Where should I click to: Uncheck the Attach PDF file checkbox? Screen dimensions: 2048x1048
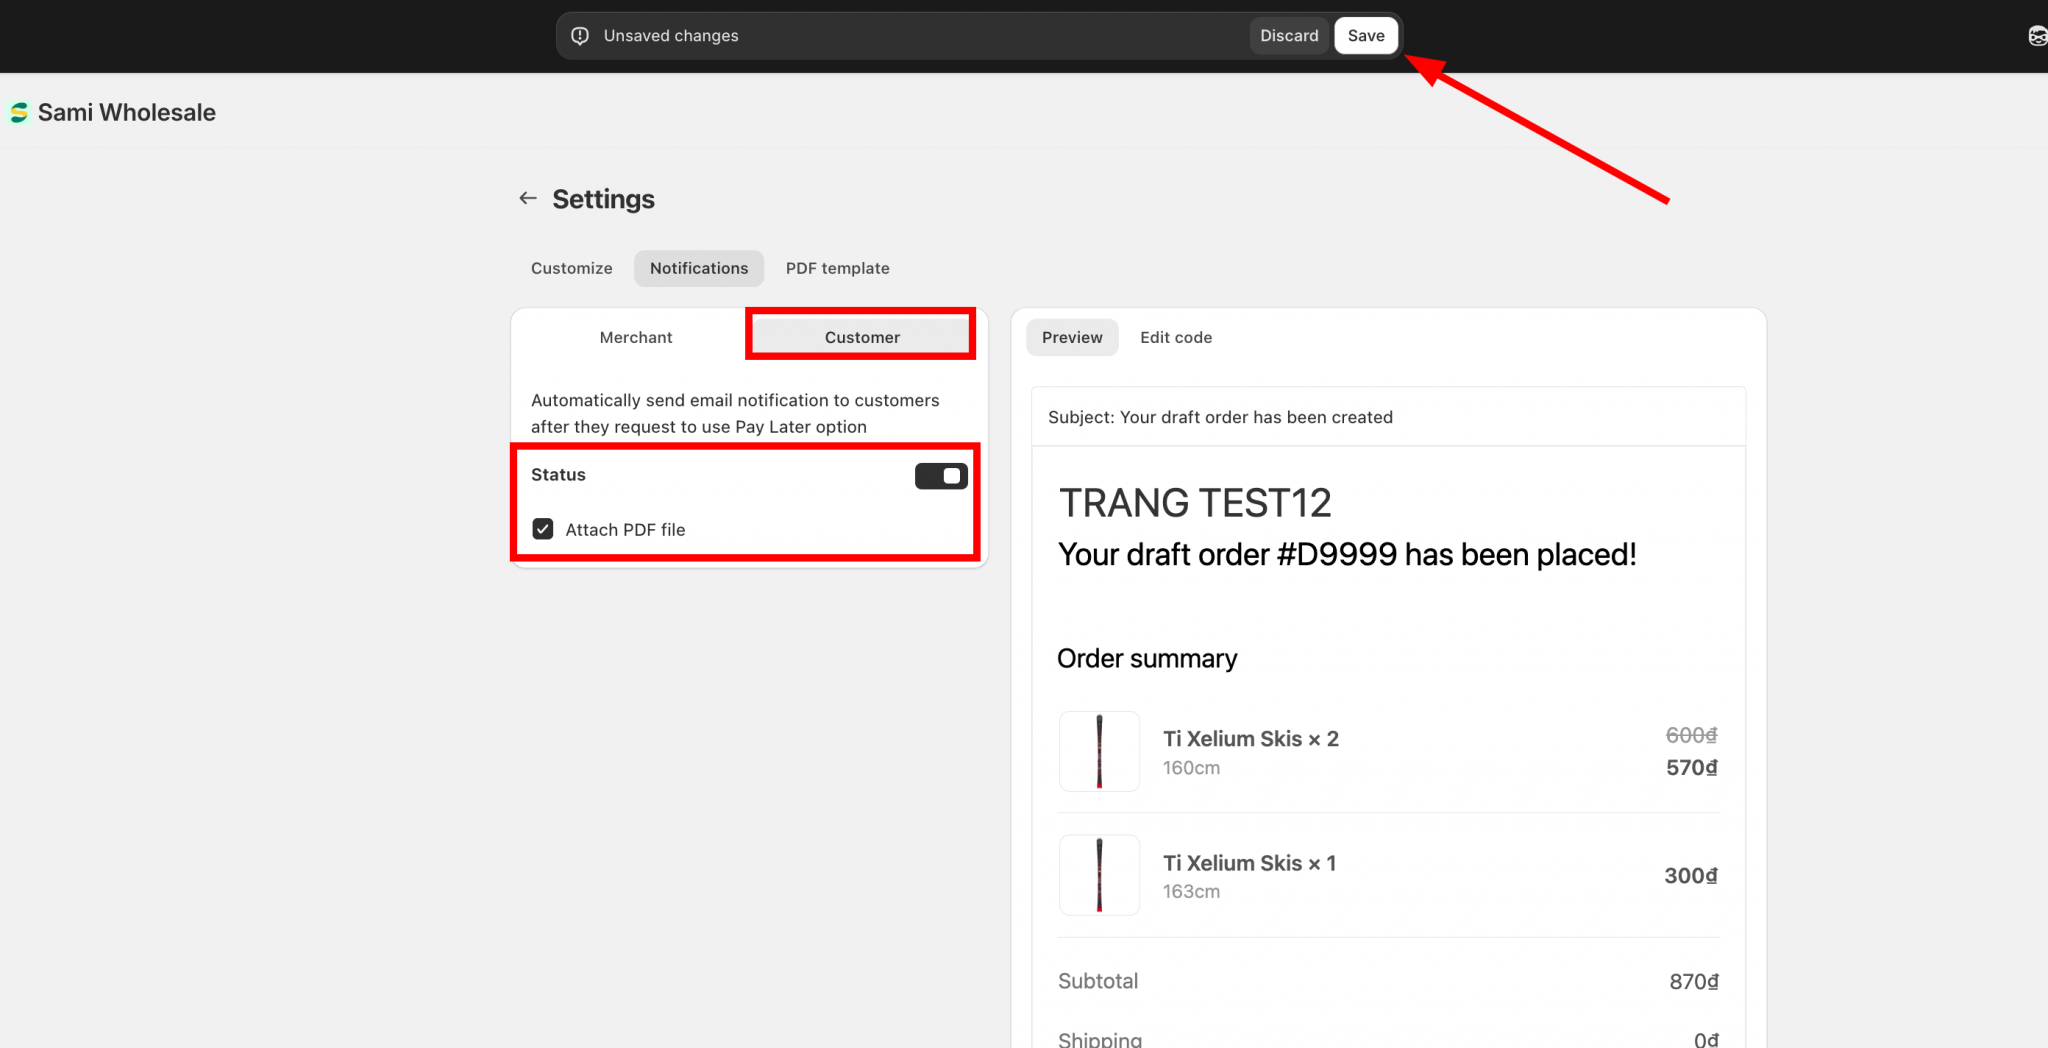point(543,529)
